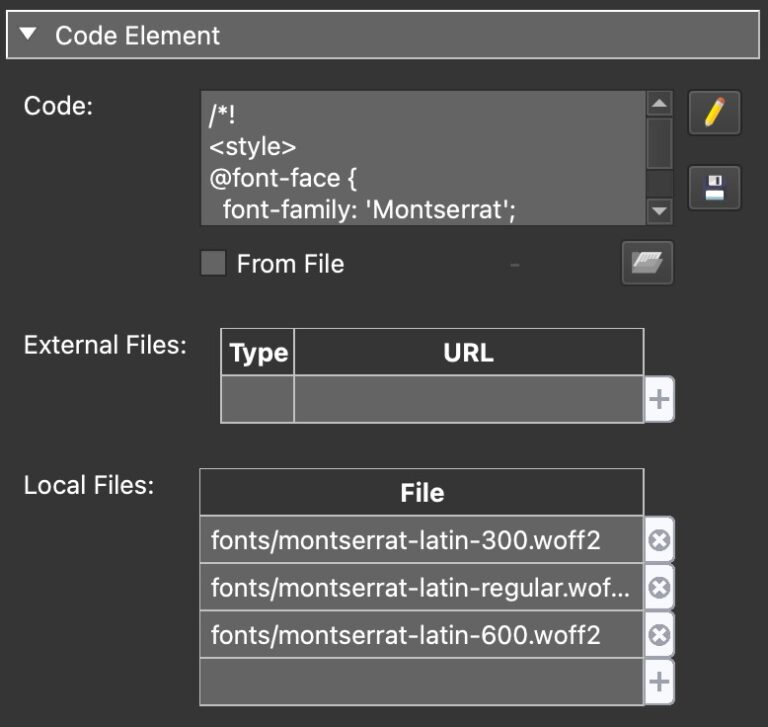
Task: Click the pencil edit code icon
Action: (714, 113)
